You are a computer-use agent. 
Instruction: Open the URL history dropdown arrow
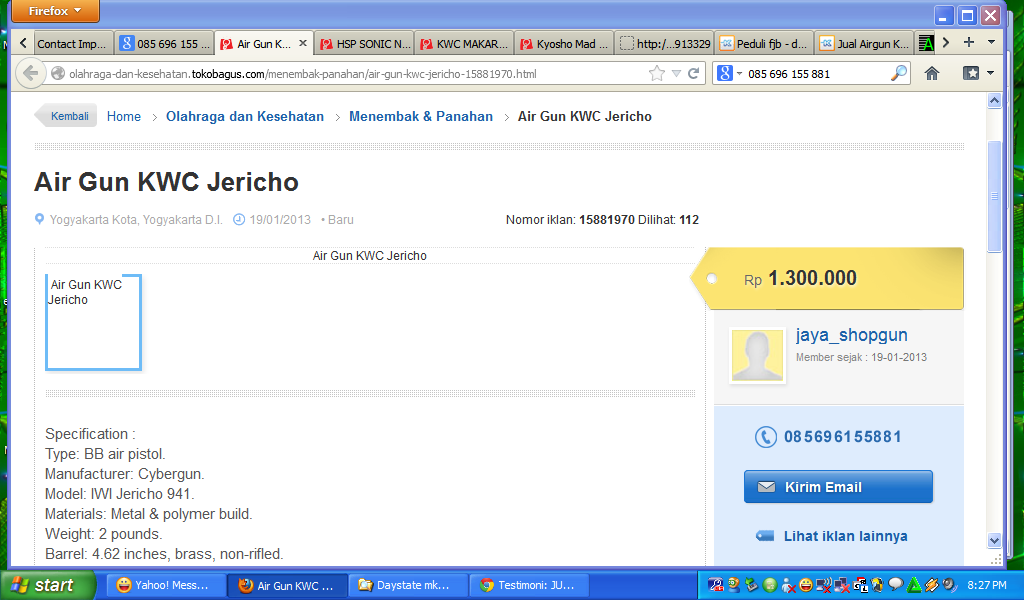(x=677, y=74)
